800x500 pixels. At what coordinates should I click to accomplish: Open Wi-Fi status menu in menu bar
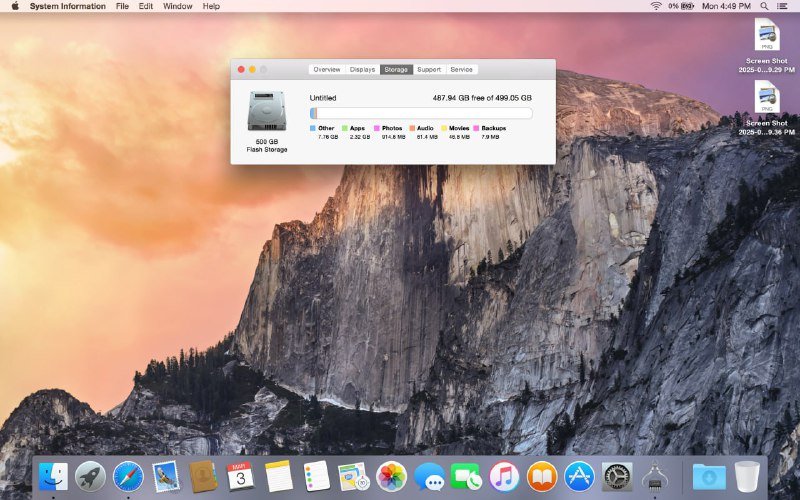[656, 6]
